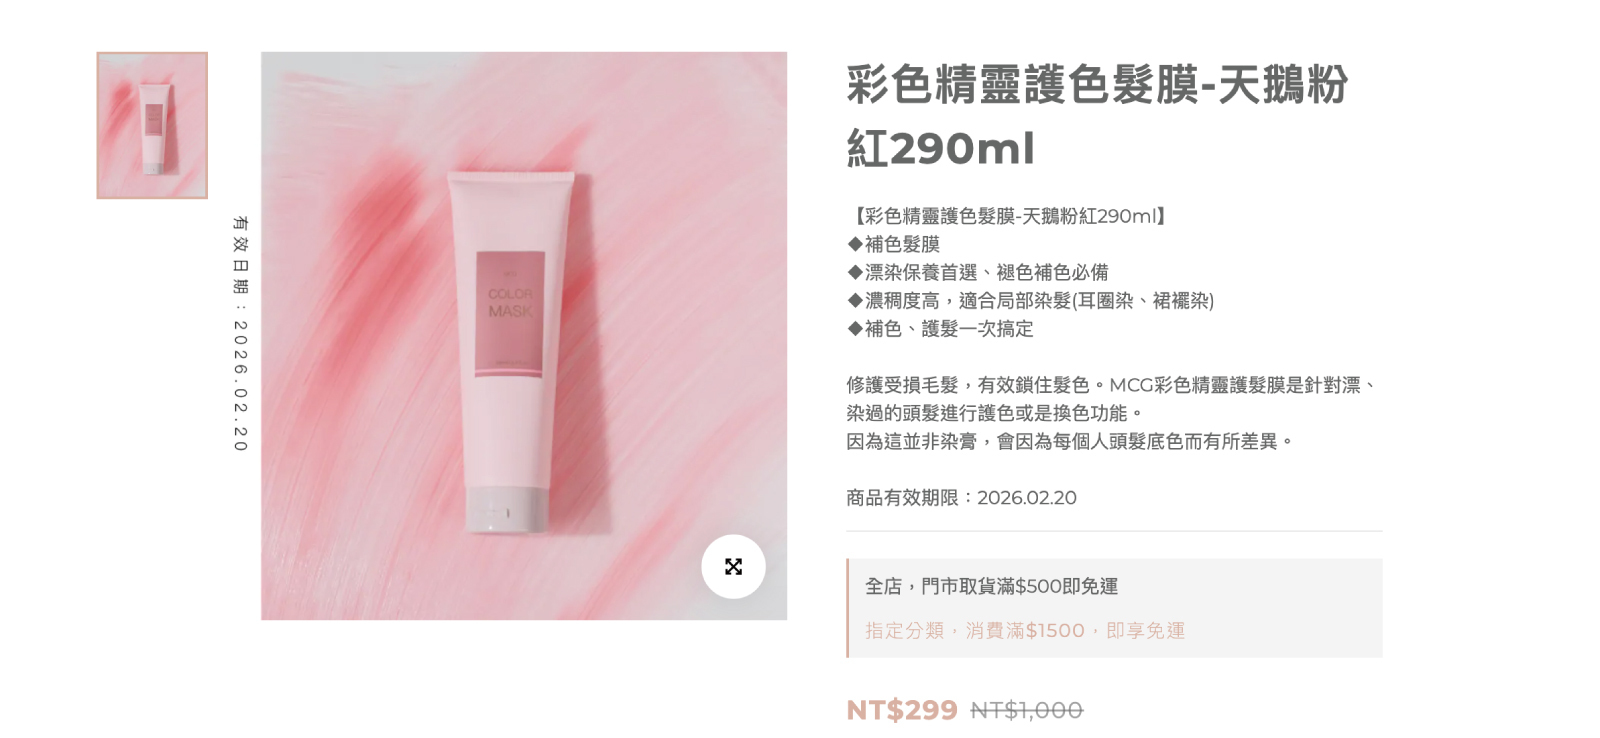Click the NT$299 sale price
The height and width of the screenshot is (738, 1600).
[x=902, y=710]
